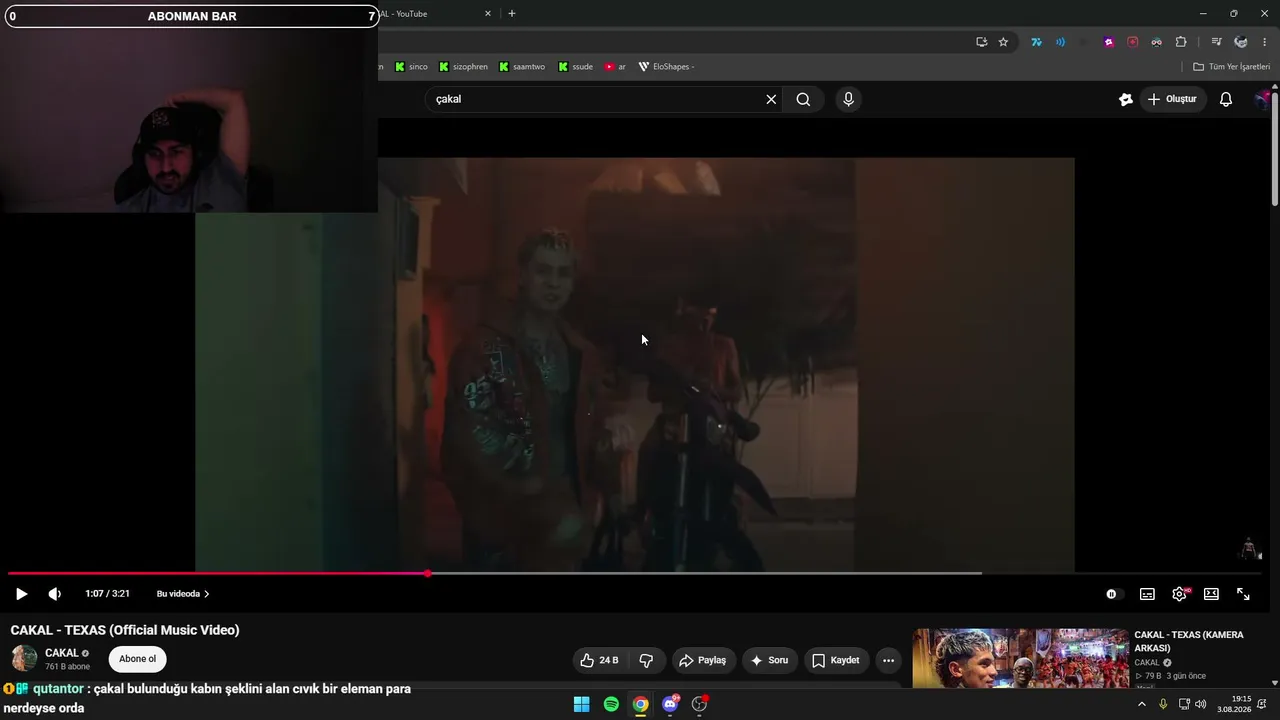Click the install app icon in address bar
1280x720 pixels.
tap(981, 42)
